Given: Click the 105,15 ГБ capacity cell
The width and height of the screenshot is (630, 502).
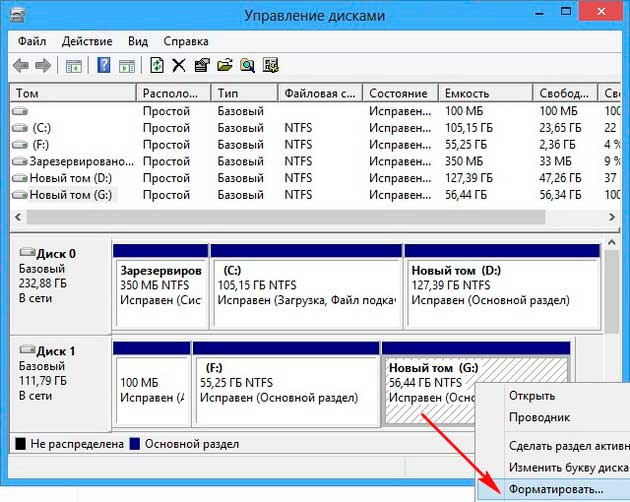Looking at the screenshot, I should [468, 128].
